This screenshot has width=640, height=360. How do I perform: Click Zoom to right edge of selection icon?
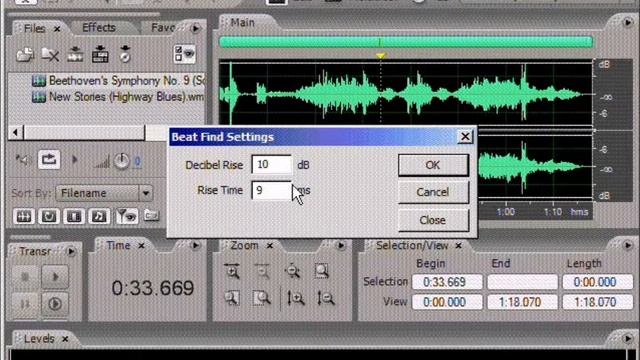point(262,299)
